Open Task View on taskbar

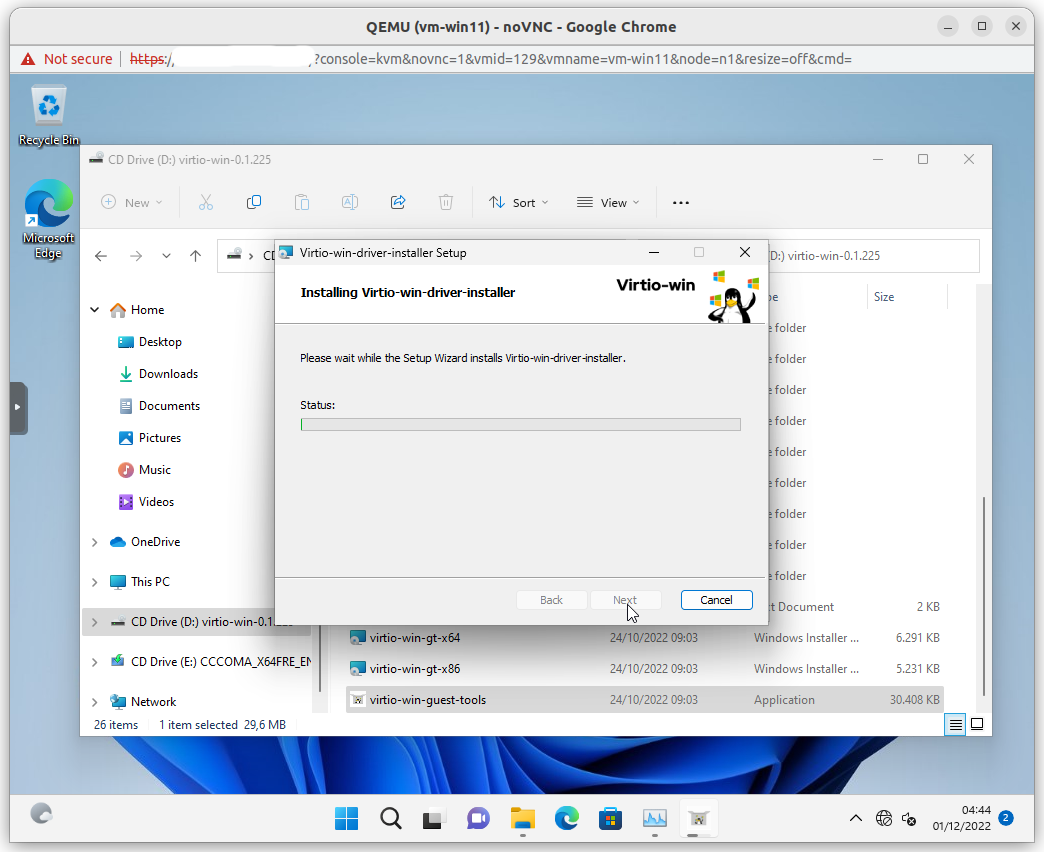tap(433, 819)
